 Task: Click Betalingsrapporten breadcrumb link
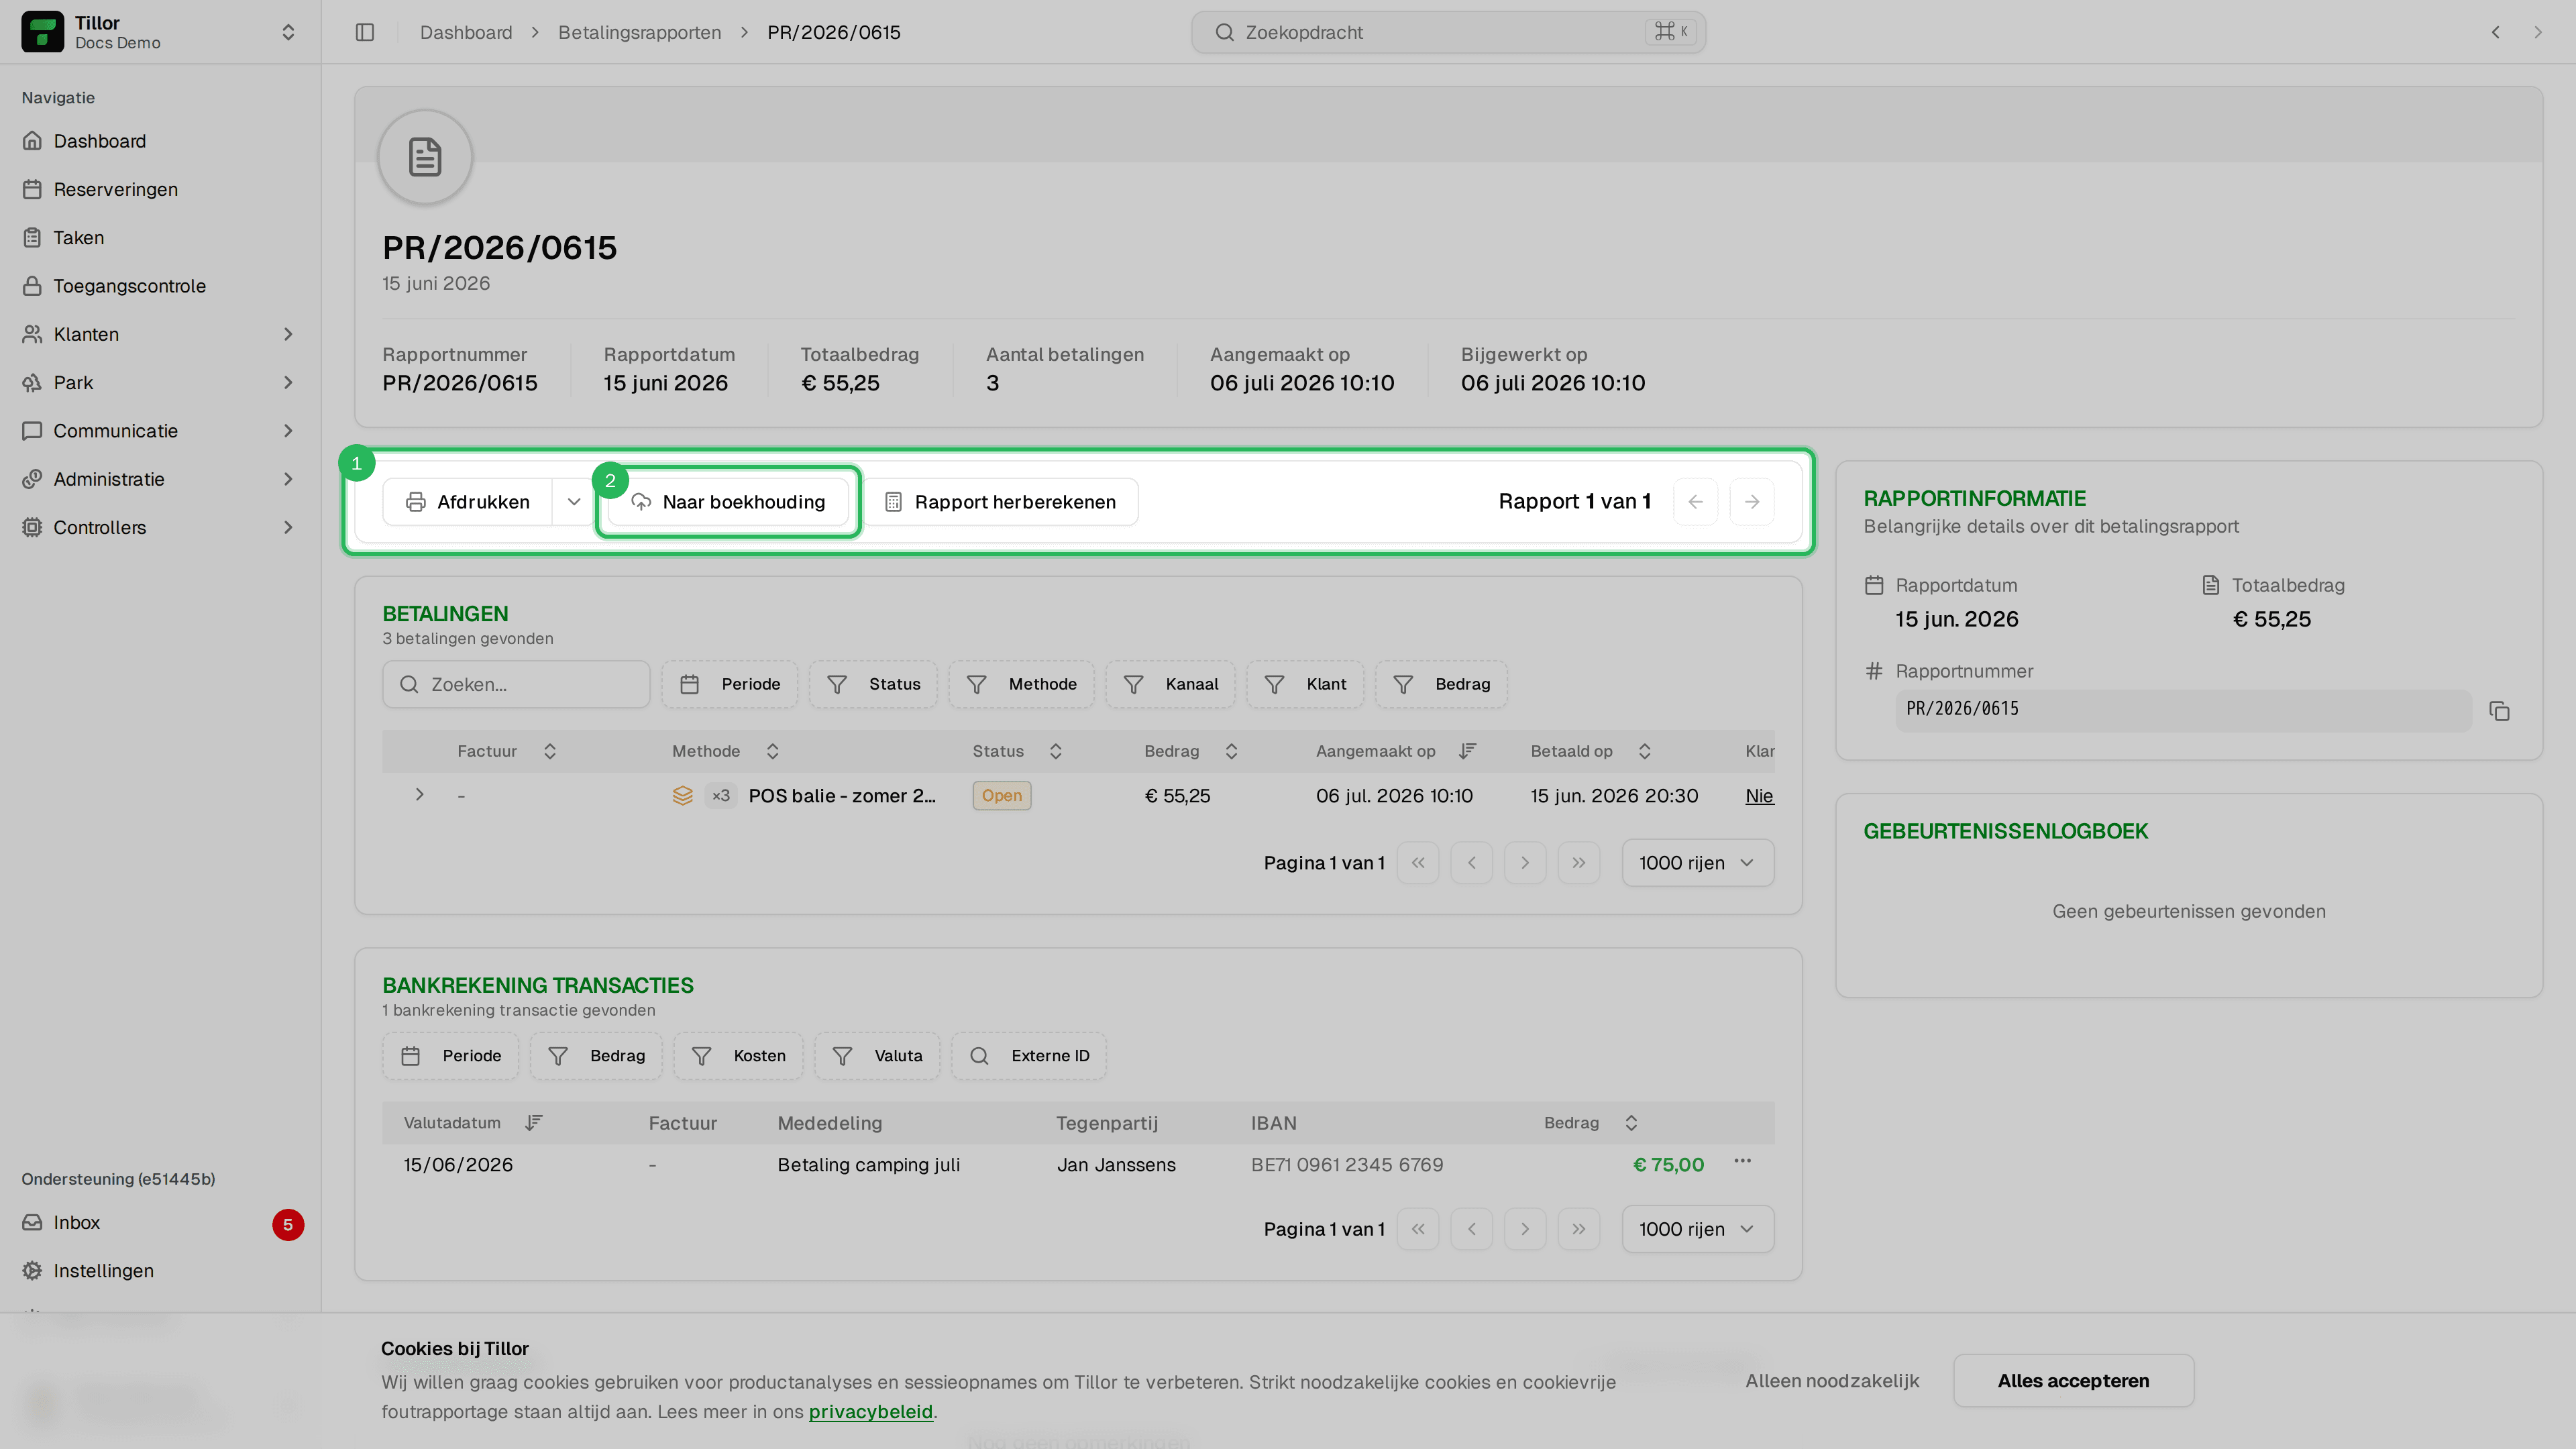(639, 32)
